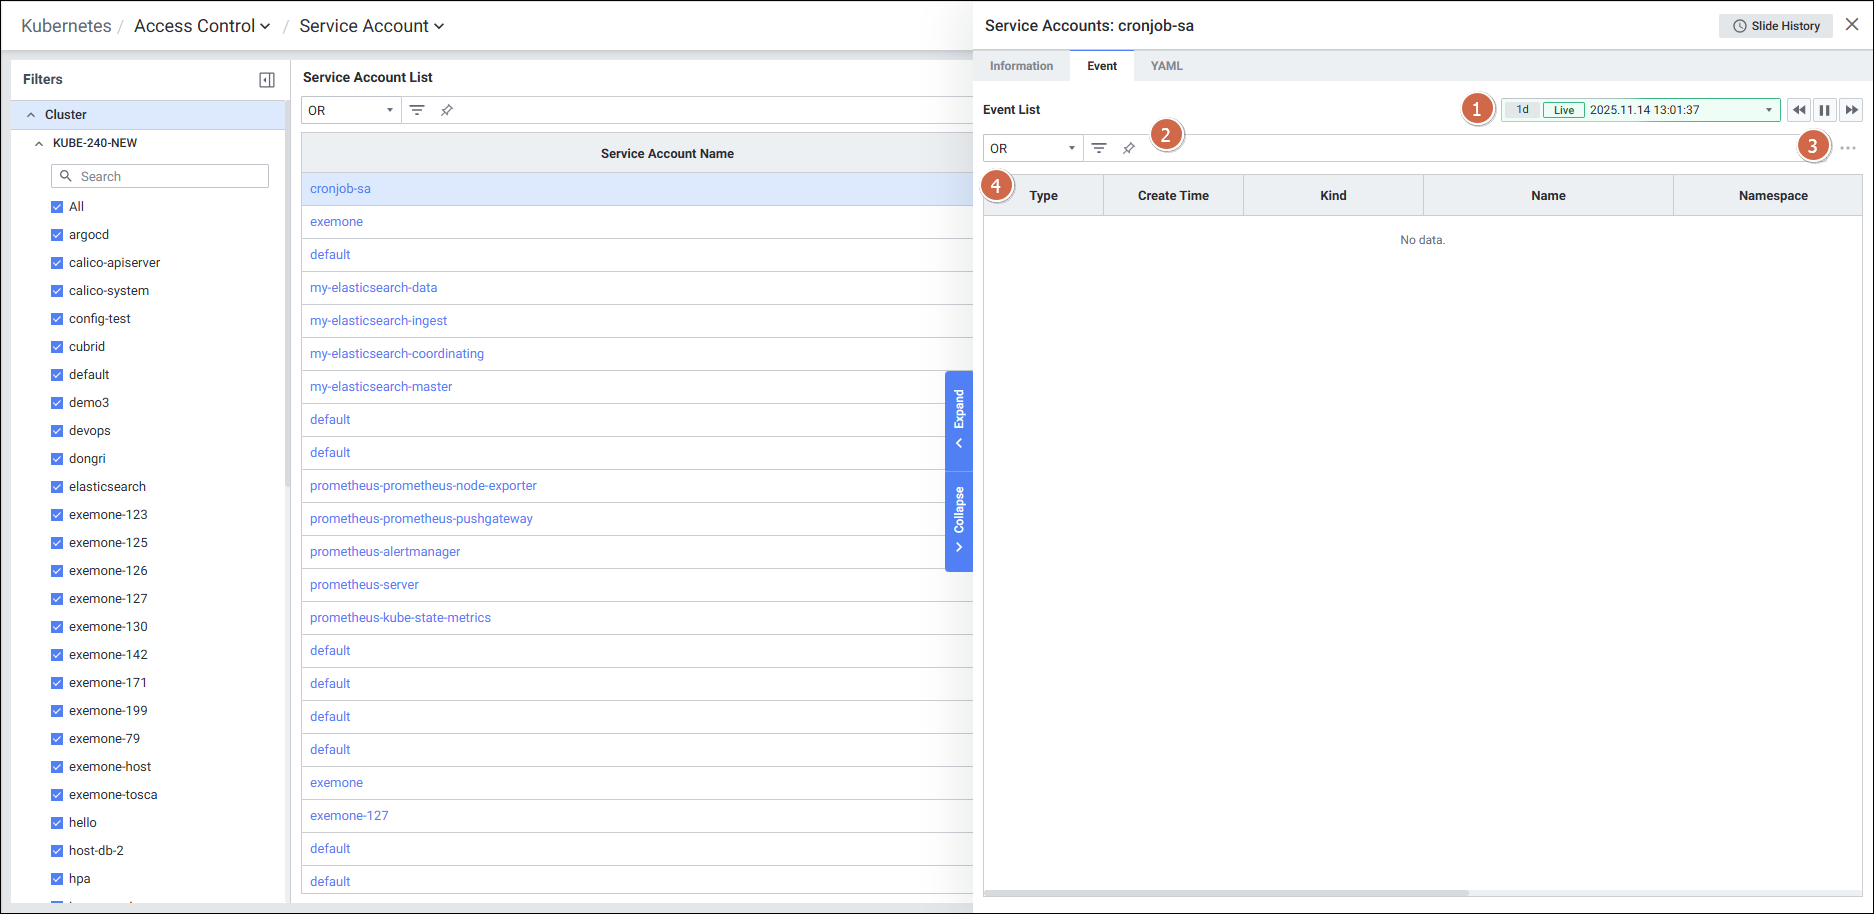The height and width of the screenshot is (914, 1874).
Task: Click pin icon in Event List toolbar
Action: click(1129, 148)
